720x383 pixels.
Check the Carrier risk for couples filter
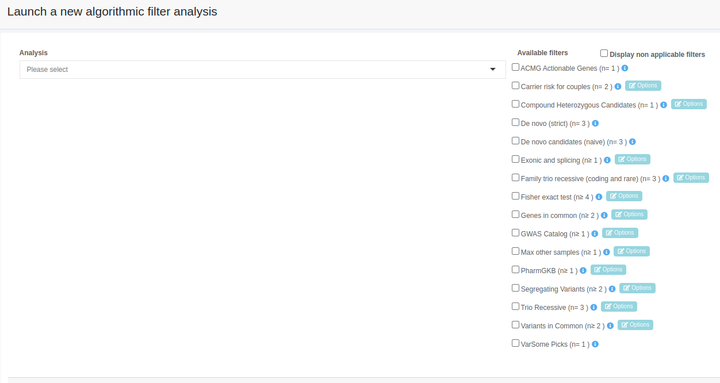[515, 85]
